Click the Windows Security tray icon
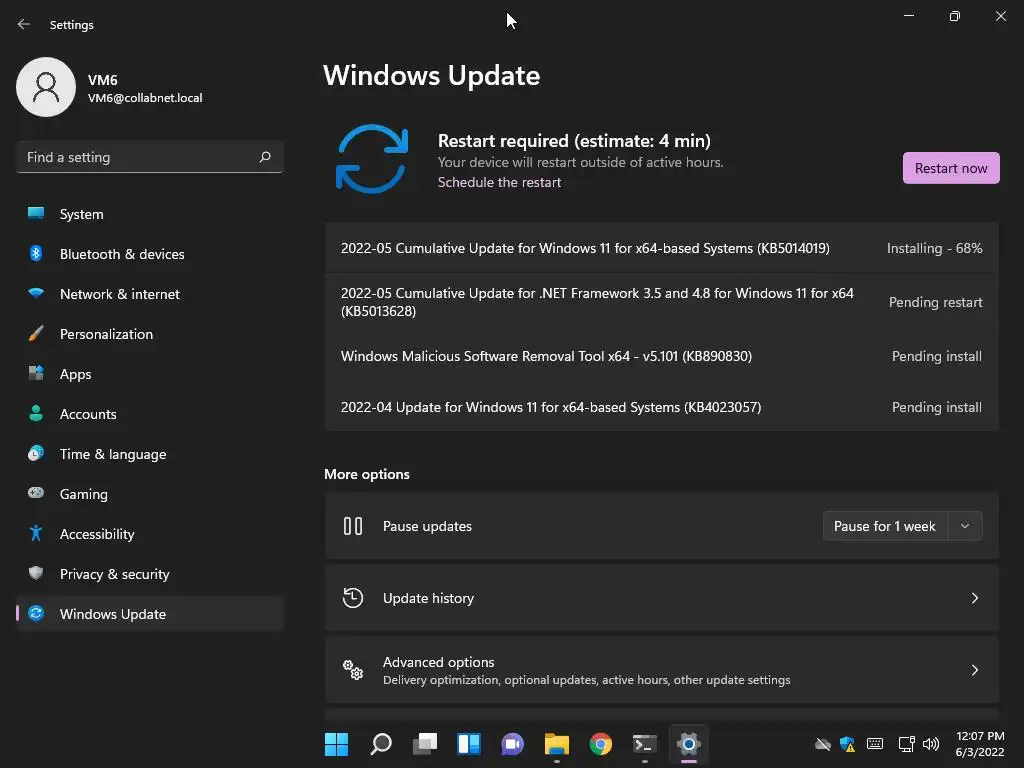 point(848,744)
